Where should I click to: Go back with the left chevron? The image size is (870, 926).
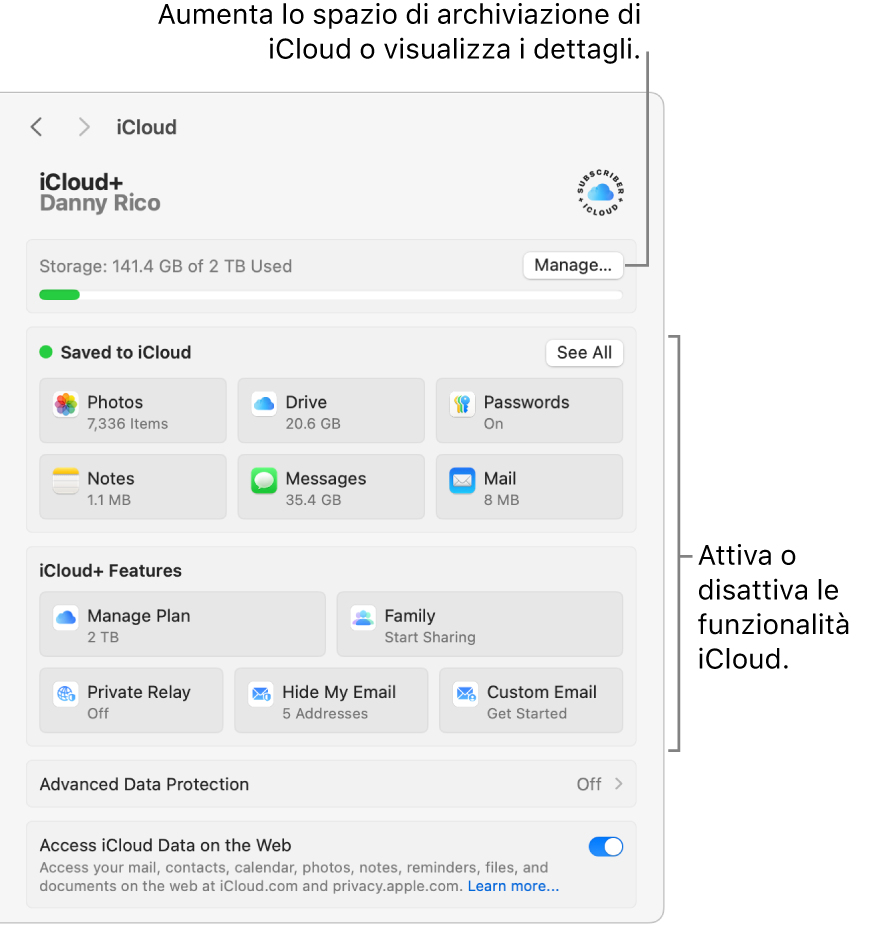point(37,127)
